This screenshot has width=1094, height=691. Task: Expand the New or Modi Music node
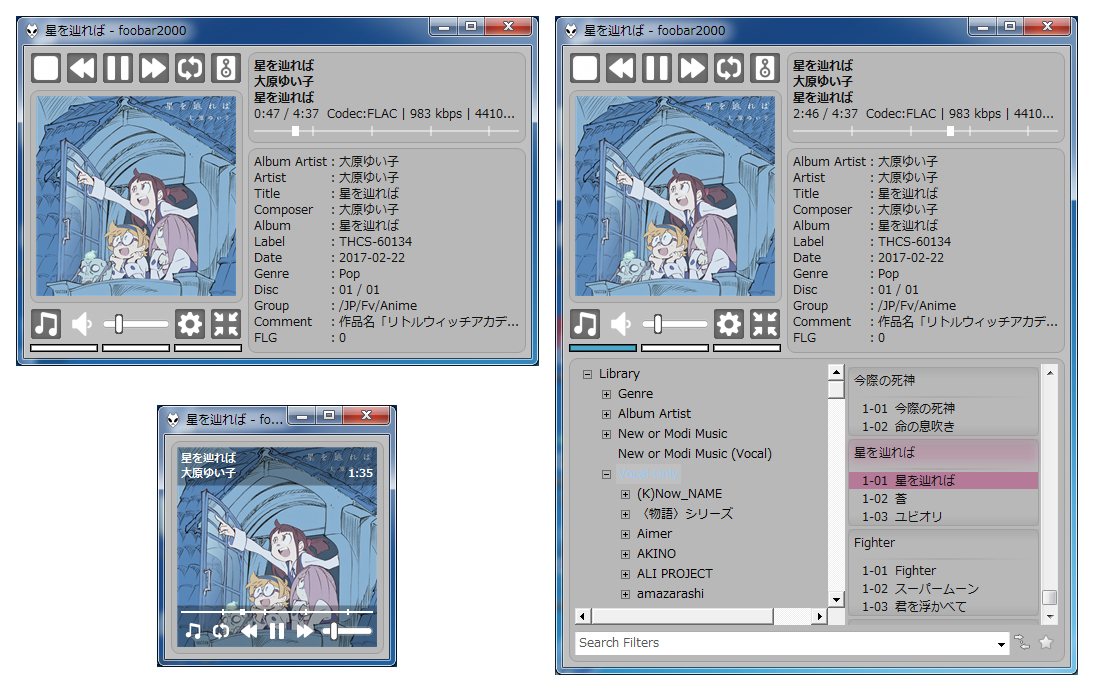click(606, 434)
